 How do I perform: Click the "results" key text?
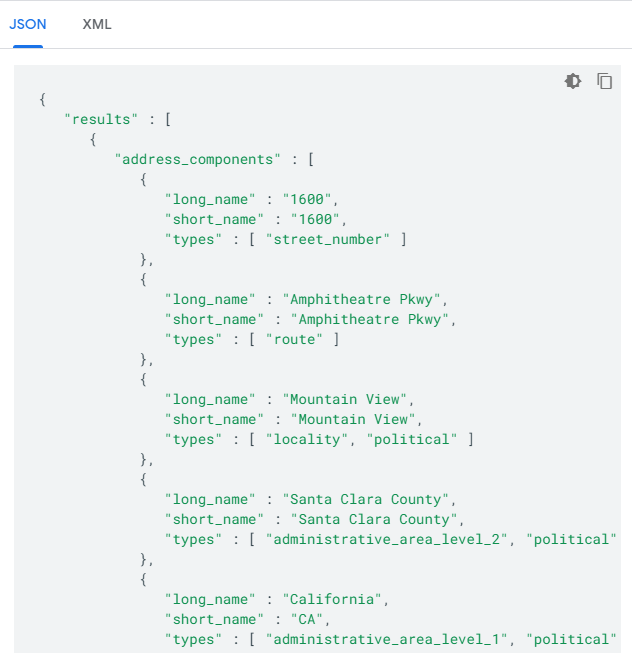point(101,120)
